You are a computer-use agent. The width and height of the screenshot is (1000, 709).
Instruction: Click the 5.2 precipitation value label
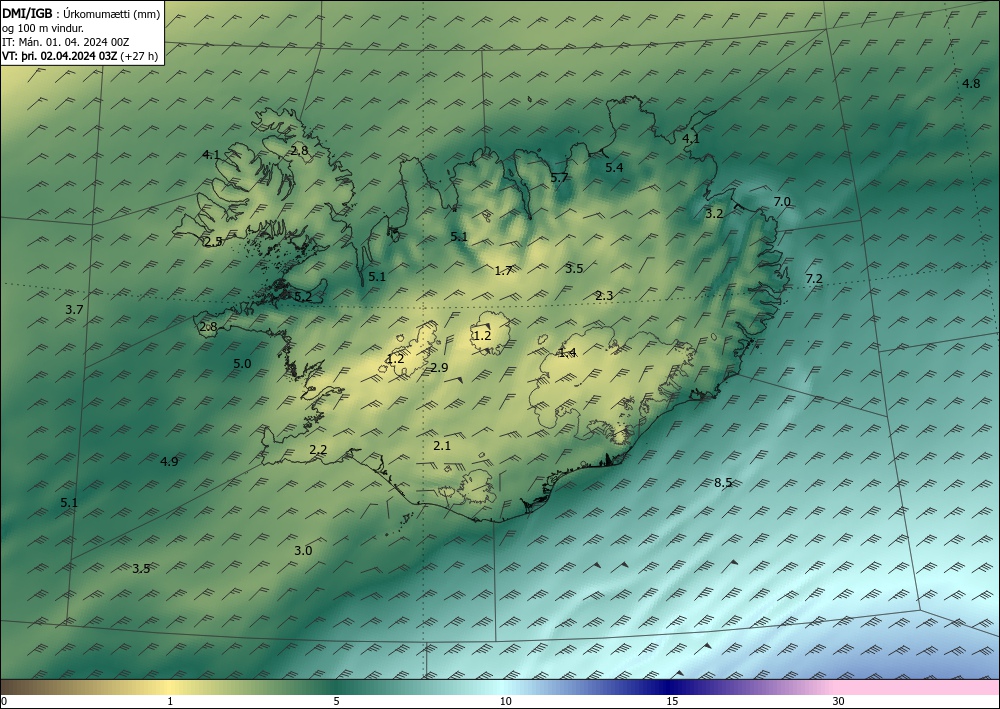click(x=304, y=296)
